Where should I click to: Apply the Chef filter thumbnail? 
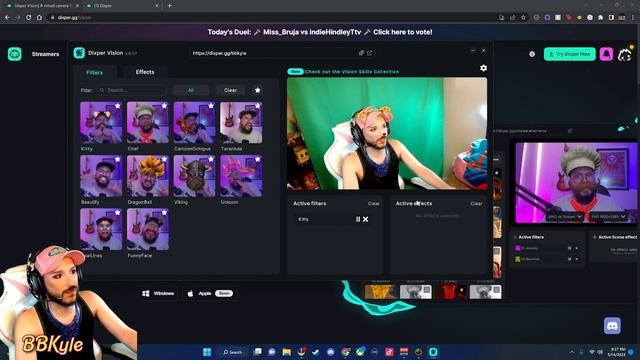click(147, 122)
